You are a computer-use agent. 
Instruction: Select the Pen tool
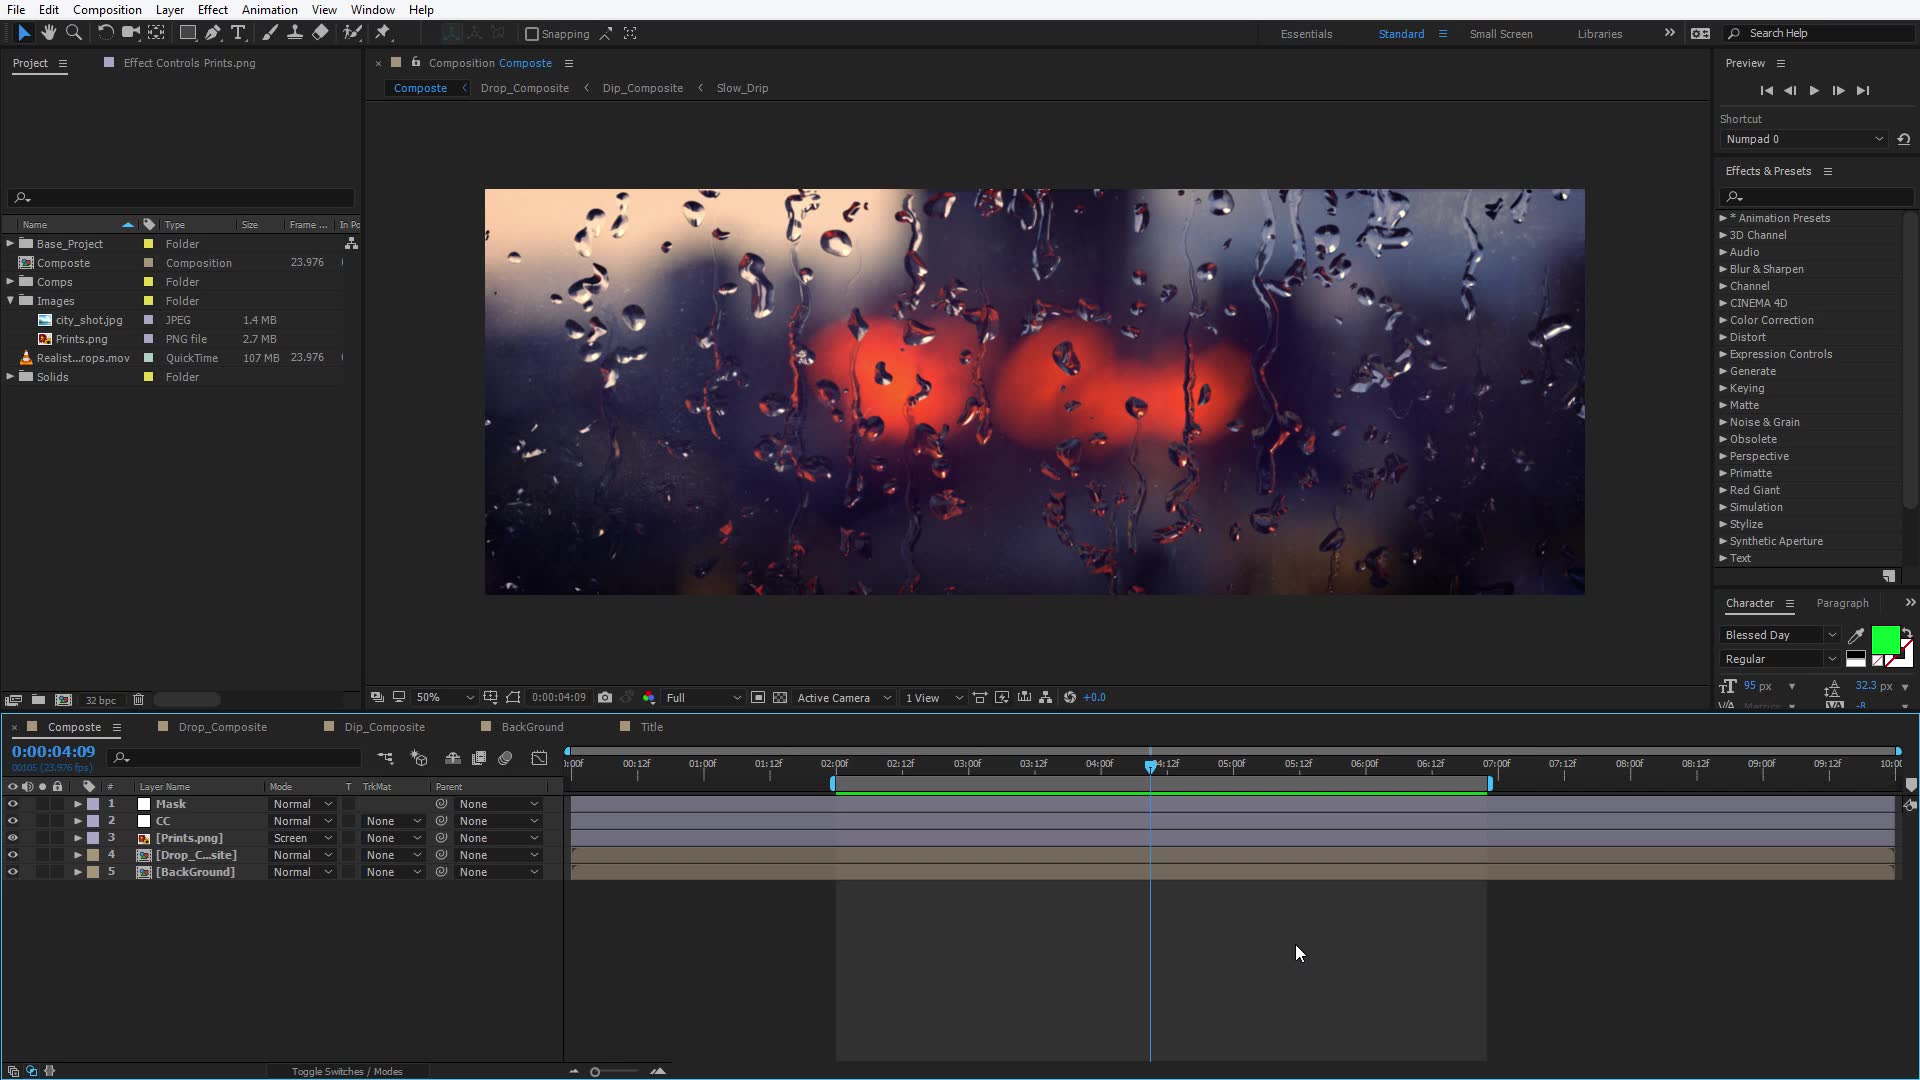[x=212, y=33]
